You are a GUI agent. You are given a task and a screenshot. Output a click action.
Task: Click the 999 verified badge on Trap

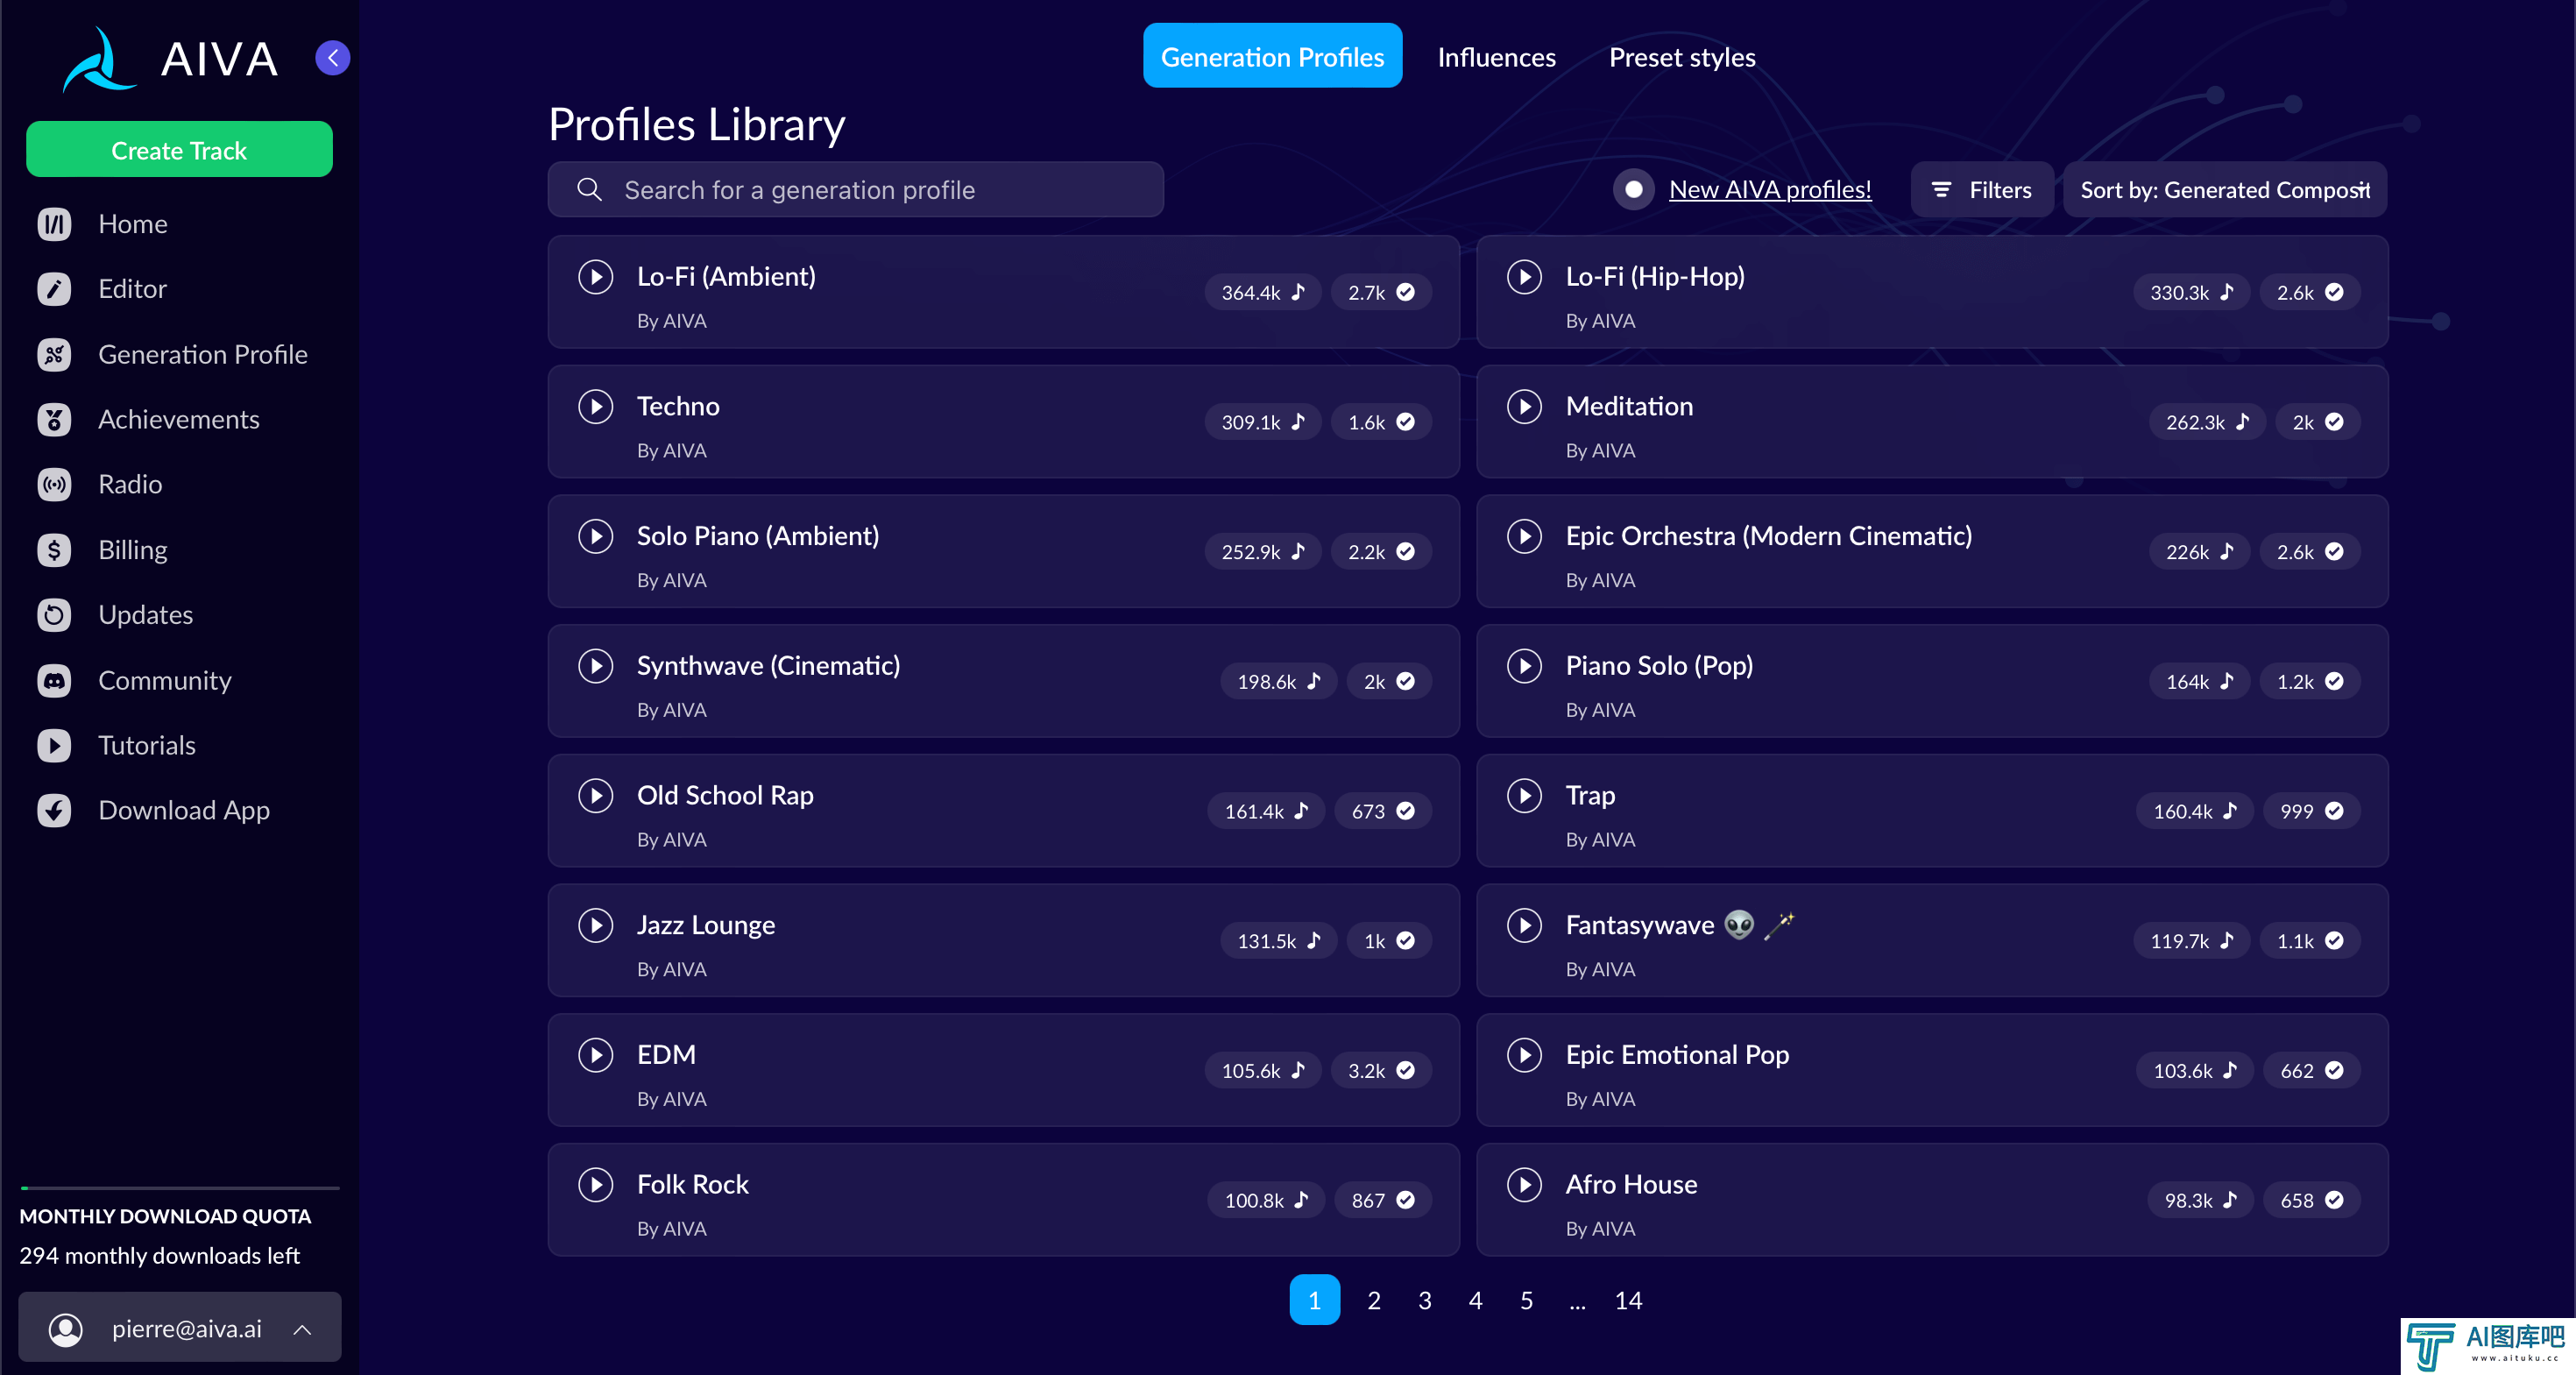2311,811
